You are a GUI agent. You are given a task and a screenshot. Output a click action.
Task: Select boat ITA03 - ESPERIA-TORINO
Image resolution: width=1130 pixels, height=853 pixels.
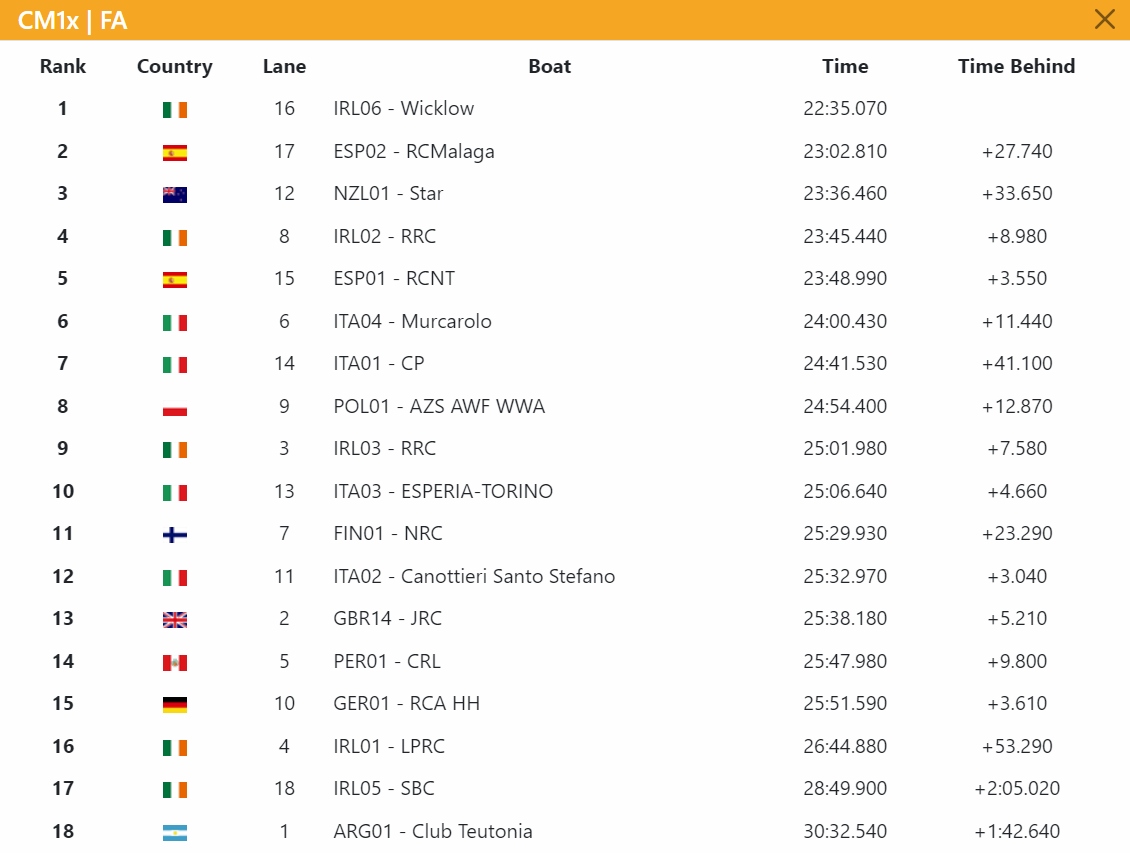tap(443, 491)
